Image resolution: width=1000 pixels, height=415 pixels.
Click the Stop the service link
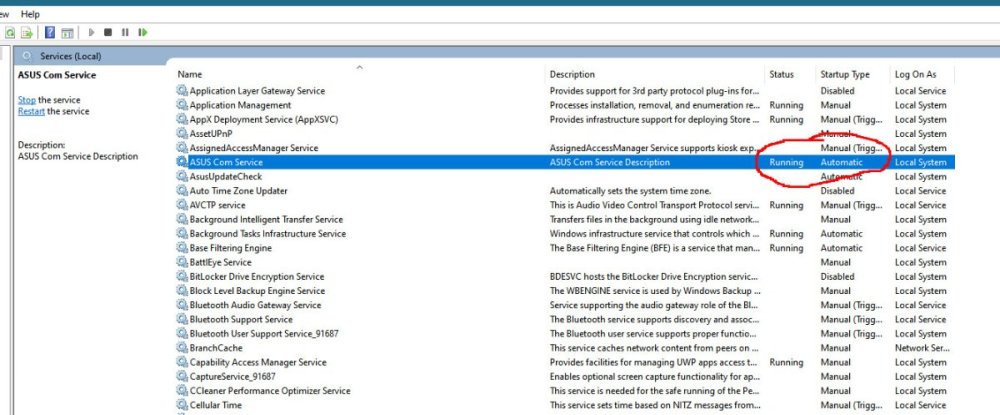coord(27,100)
